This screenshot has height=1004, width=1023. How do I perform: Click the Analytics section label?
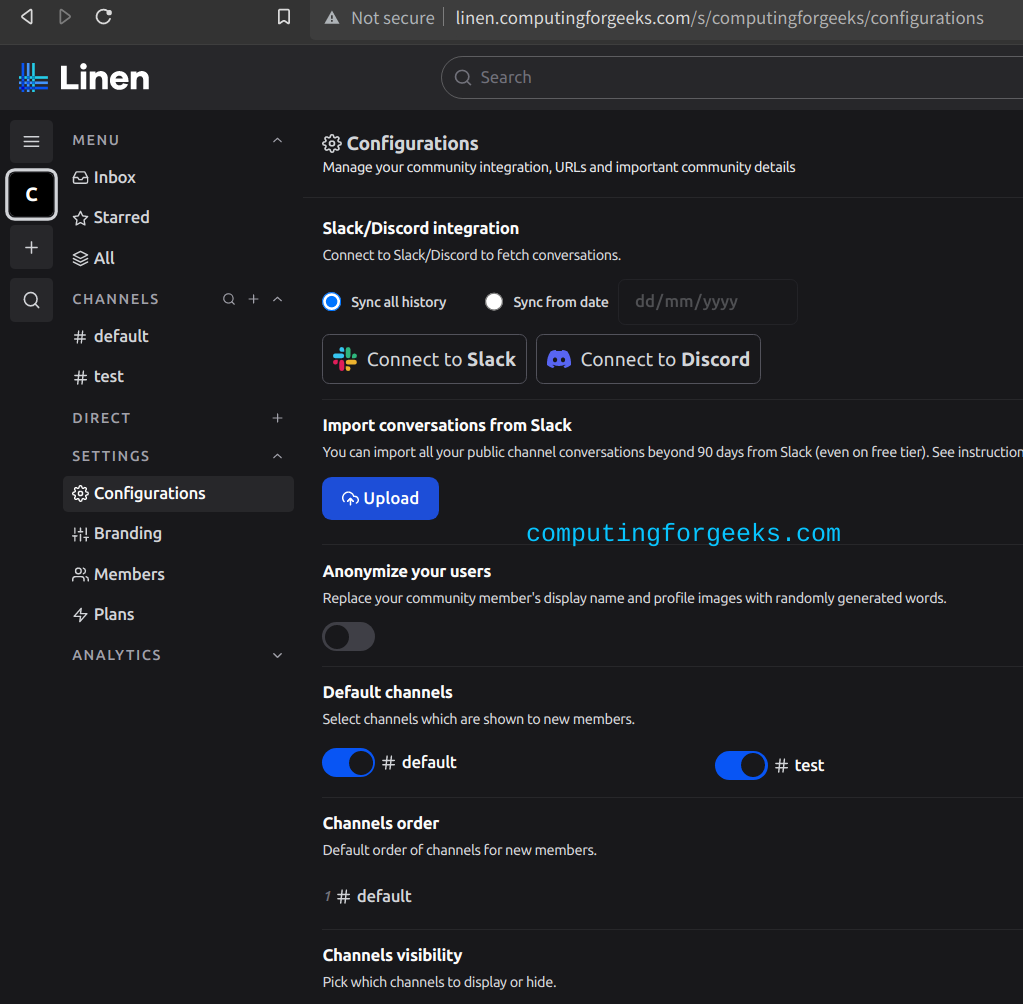click(117, 655)
